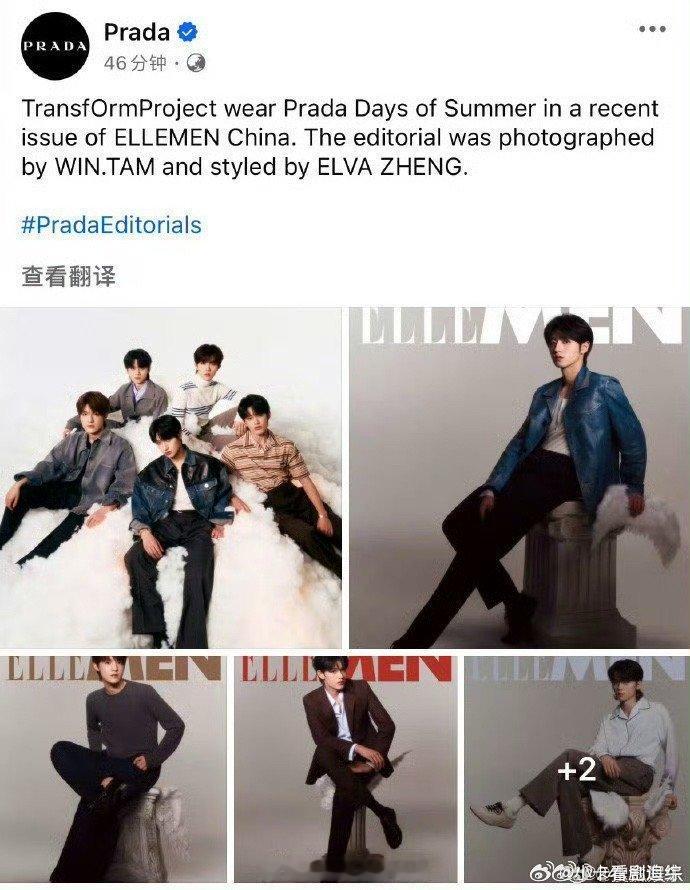Viewport: 690px width, 890px height.
Task: Open the group photo on clouds
Action: click(170, 477)
